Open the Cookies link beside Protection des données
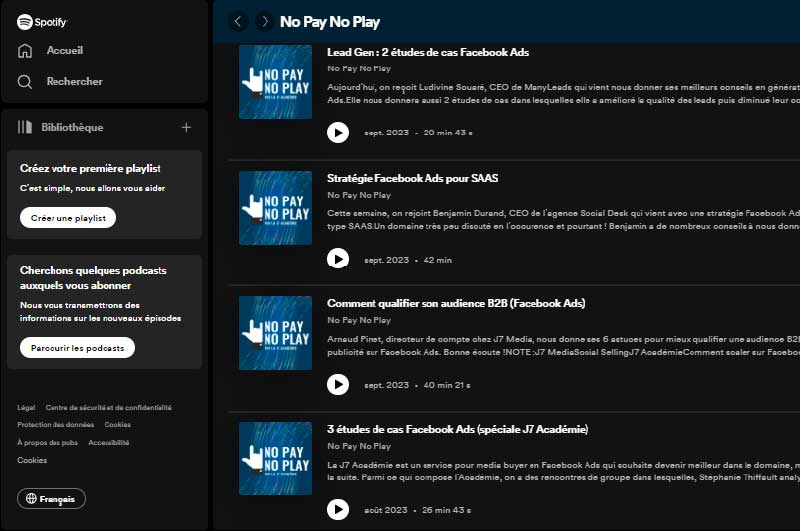 [x=117, y=425]
